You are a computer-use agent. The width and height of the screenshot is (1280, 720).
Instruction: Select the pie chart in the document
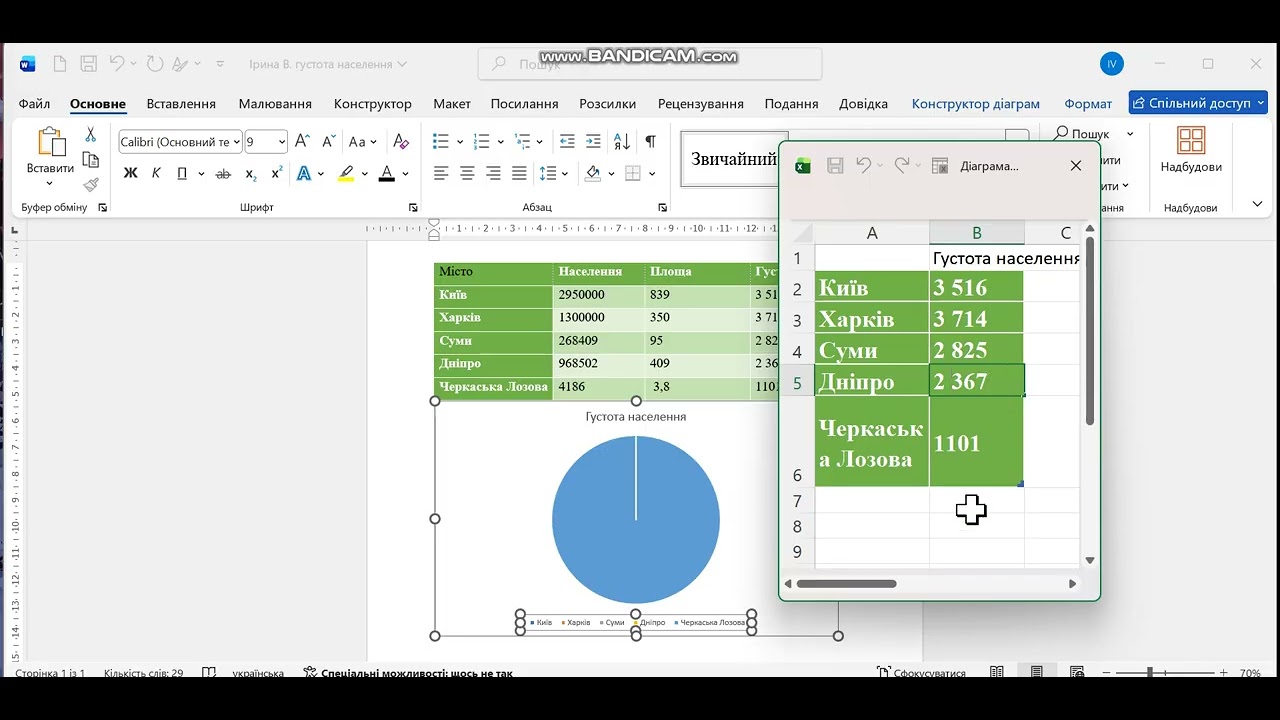click(x=636, y=519)
